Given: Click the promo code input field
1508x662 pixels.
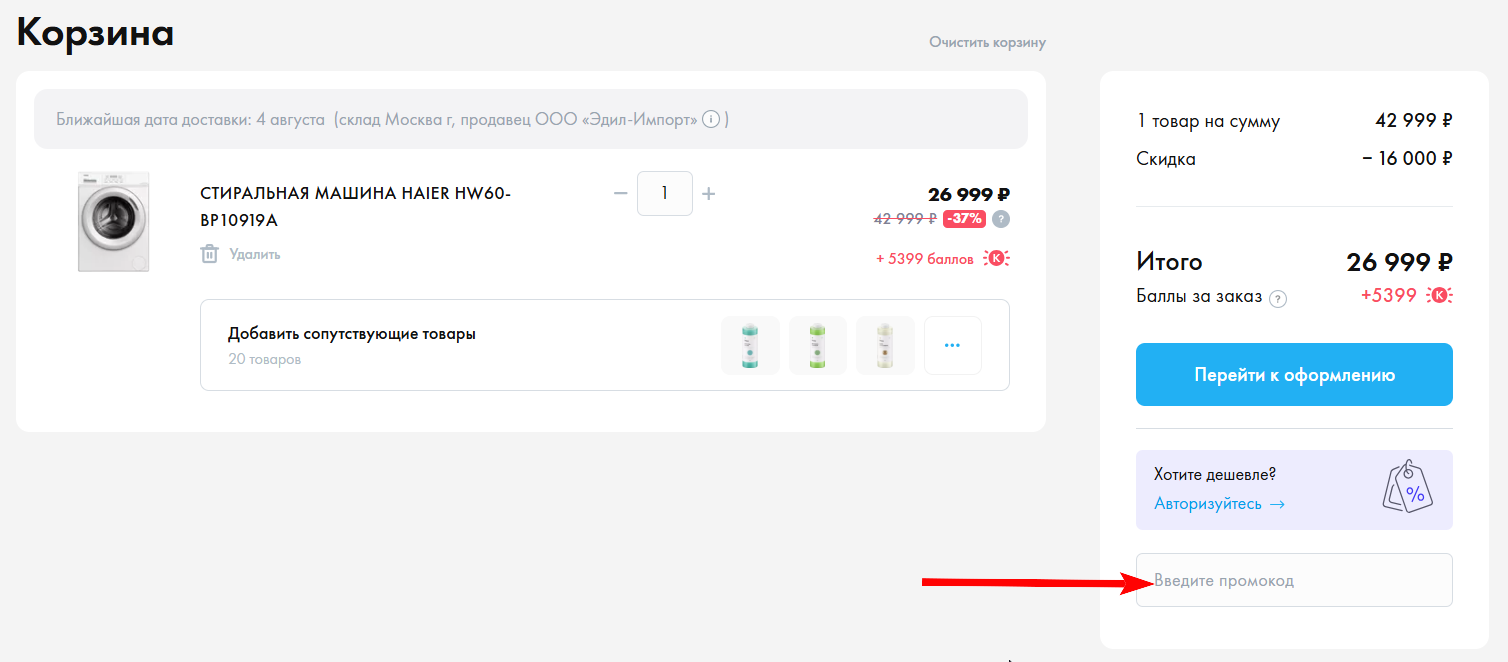Looking at the screenshot, I should click(1294, 580).
